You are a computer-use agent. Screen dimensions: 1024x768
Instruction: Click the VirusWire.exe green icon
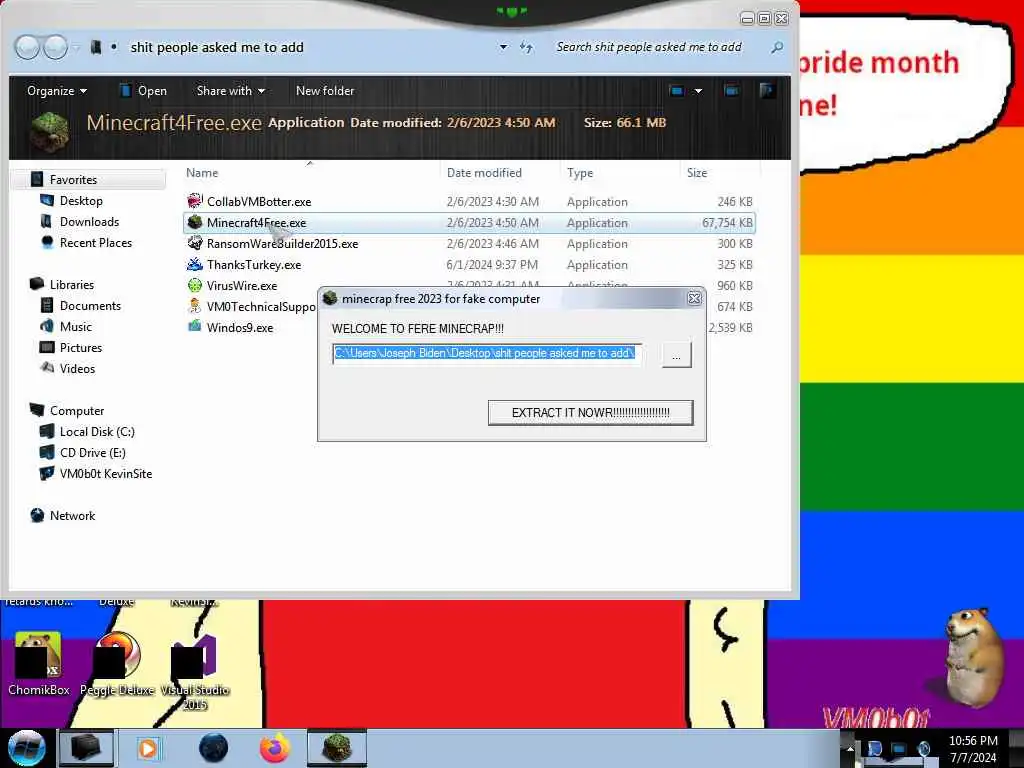(195, 285)
